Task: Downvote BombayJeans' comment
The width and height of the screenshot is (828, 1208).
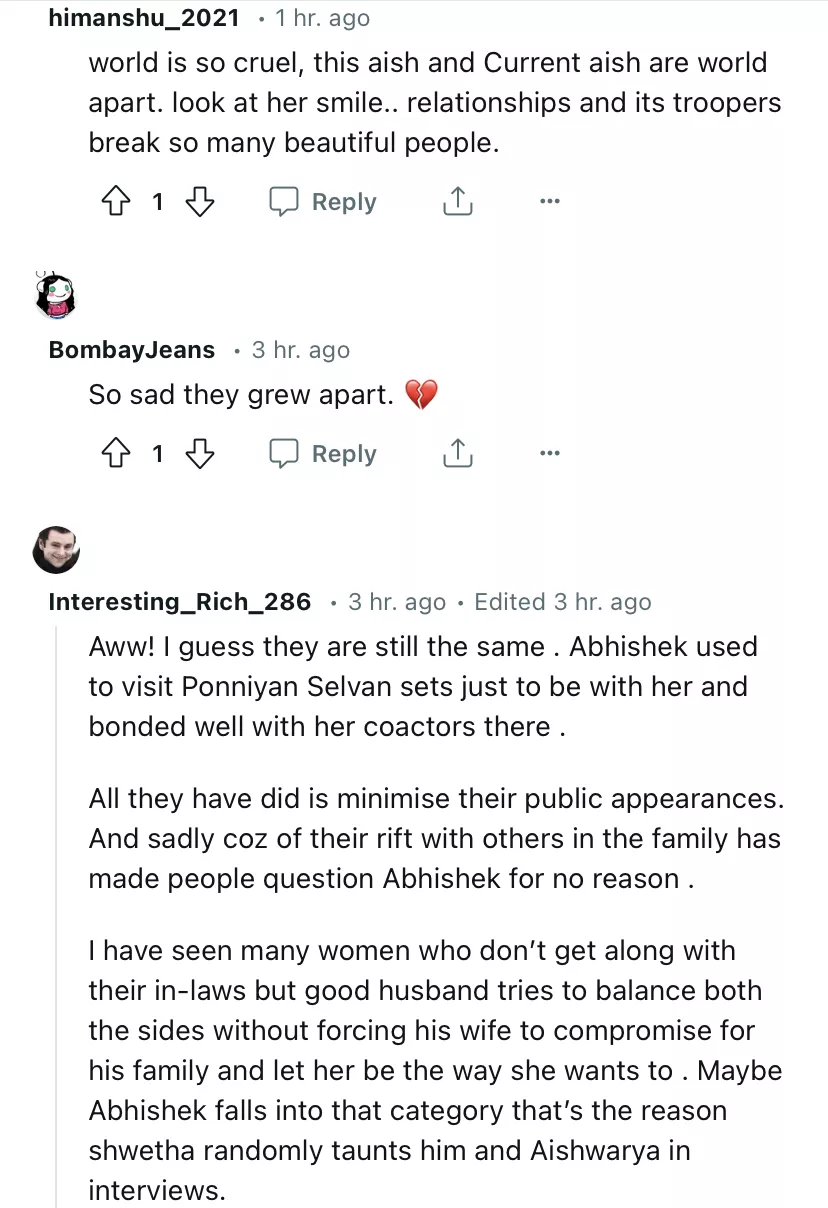Action: 201,454
